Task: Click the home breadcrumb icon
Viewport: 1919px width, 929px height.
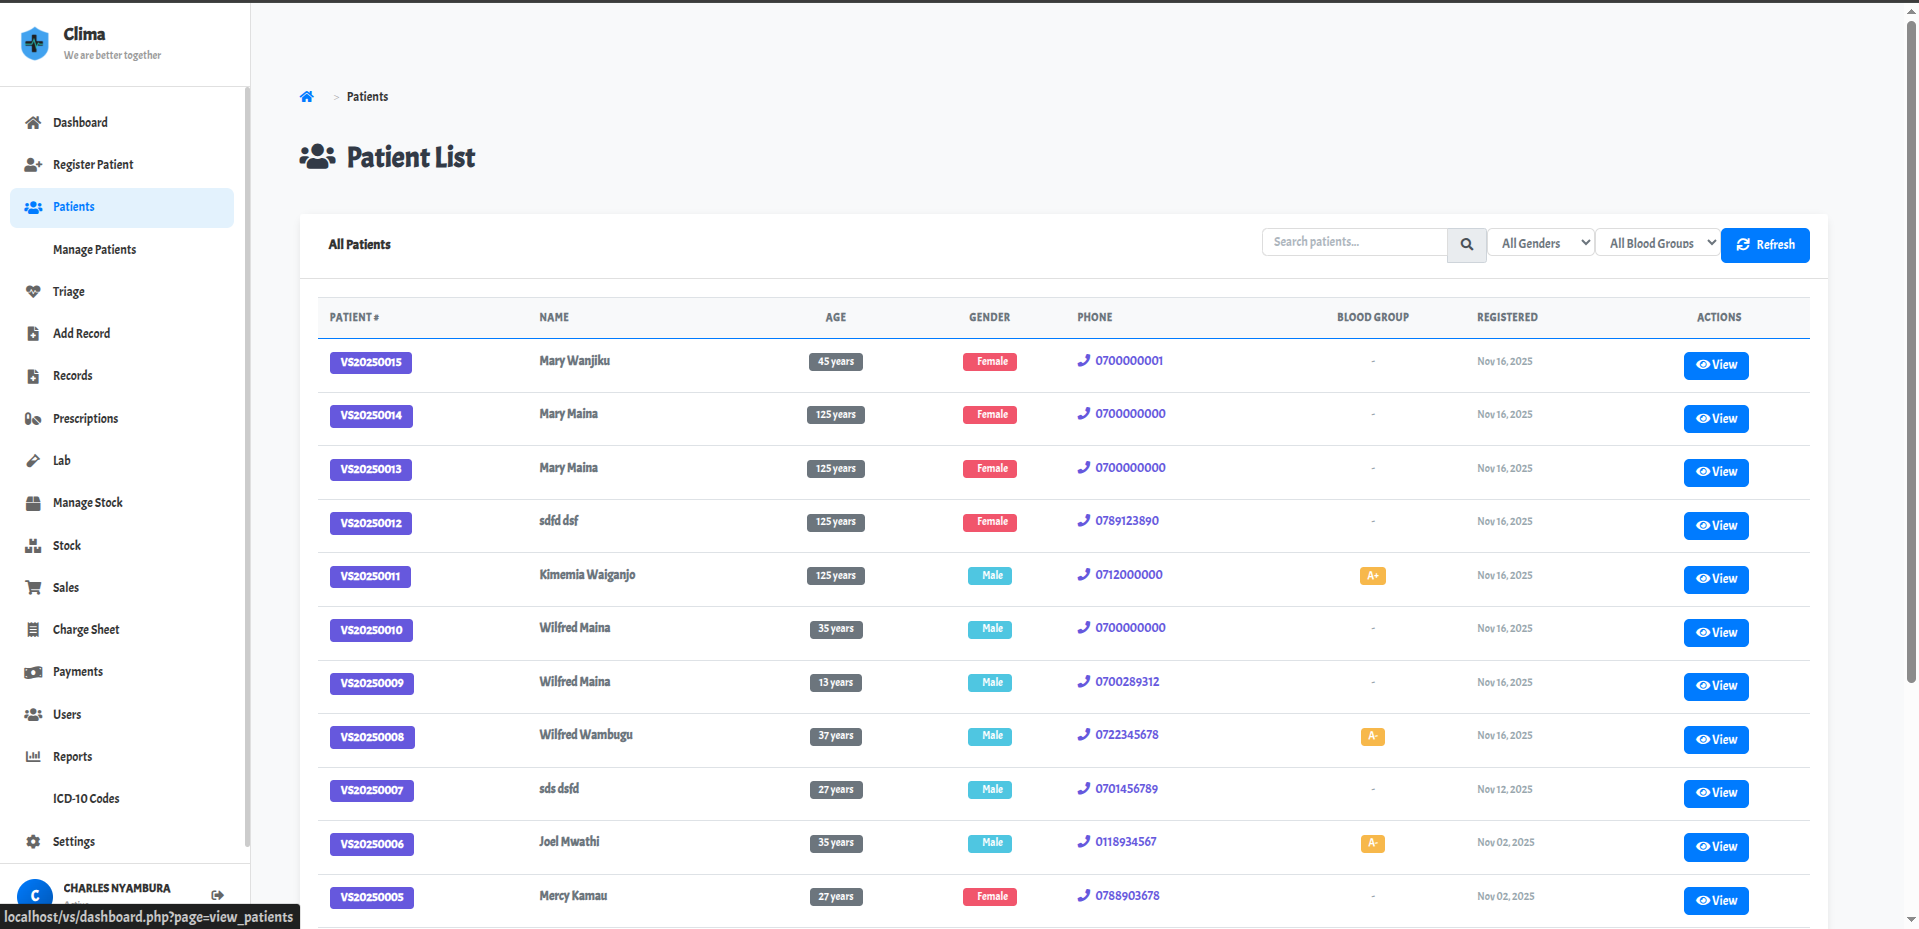Action: coord(307,97)
